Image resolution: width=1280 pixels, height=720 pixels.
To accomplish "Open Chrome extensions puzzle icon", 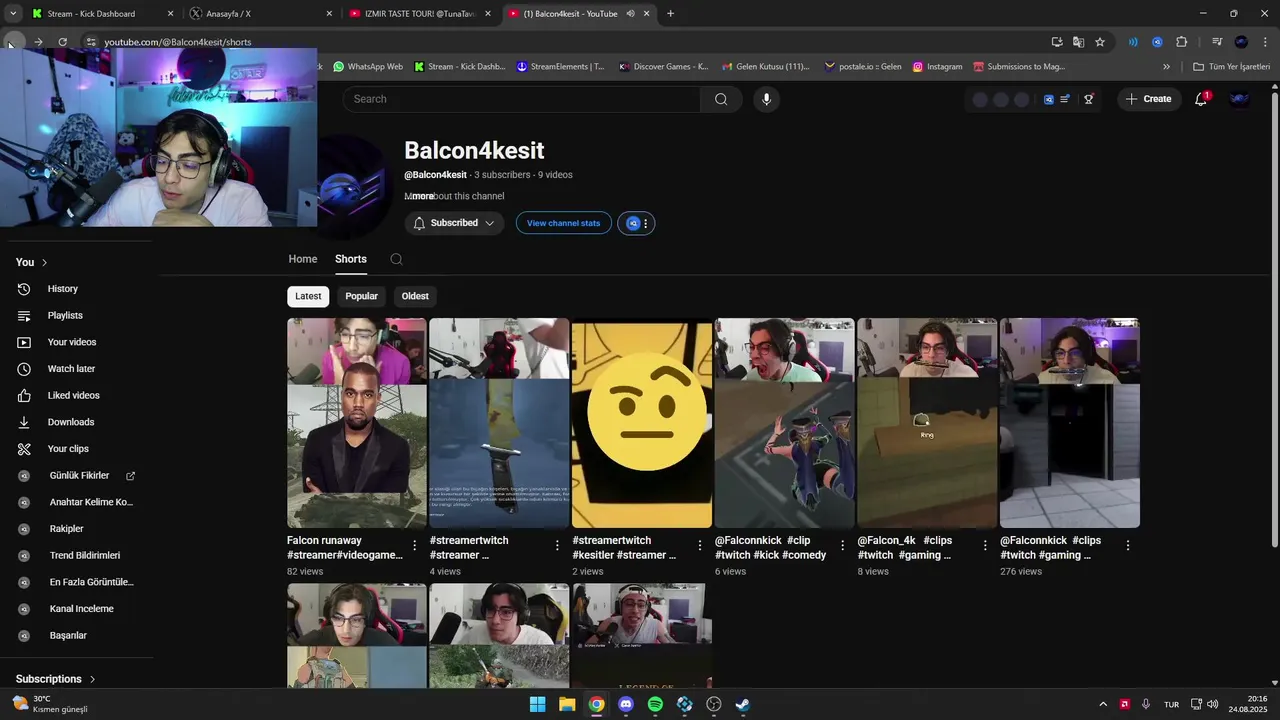I will click(x=1182, y=42).
